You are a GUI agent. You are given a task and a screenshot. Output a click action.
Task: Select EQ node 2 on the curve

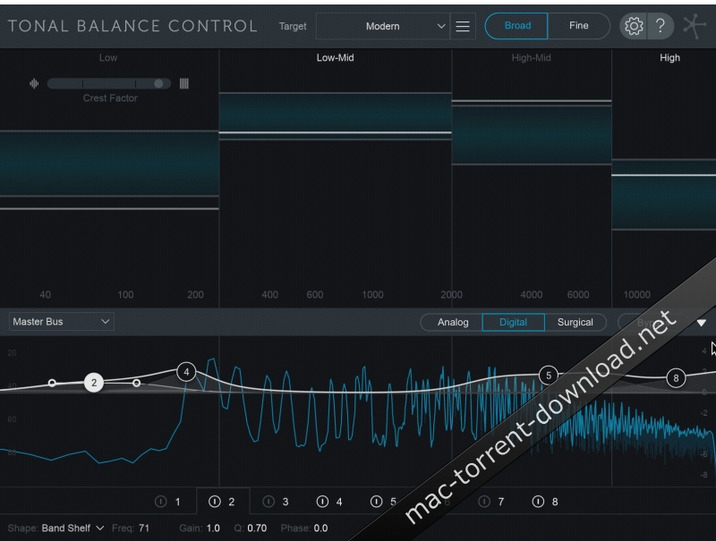(94, 383)
